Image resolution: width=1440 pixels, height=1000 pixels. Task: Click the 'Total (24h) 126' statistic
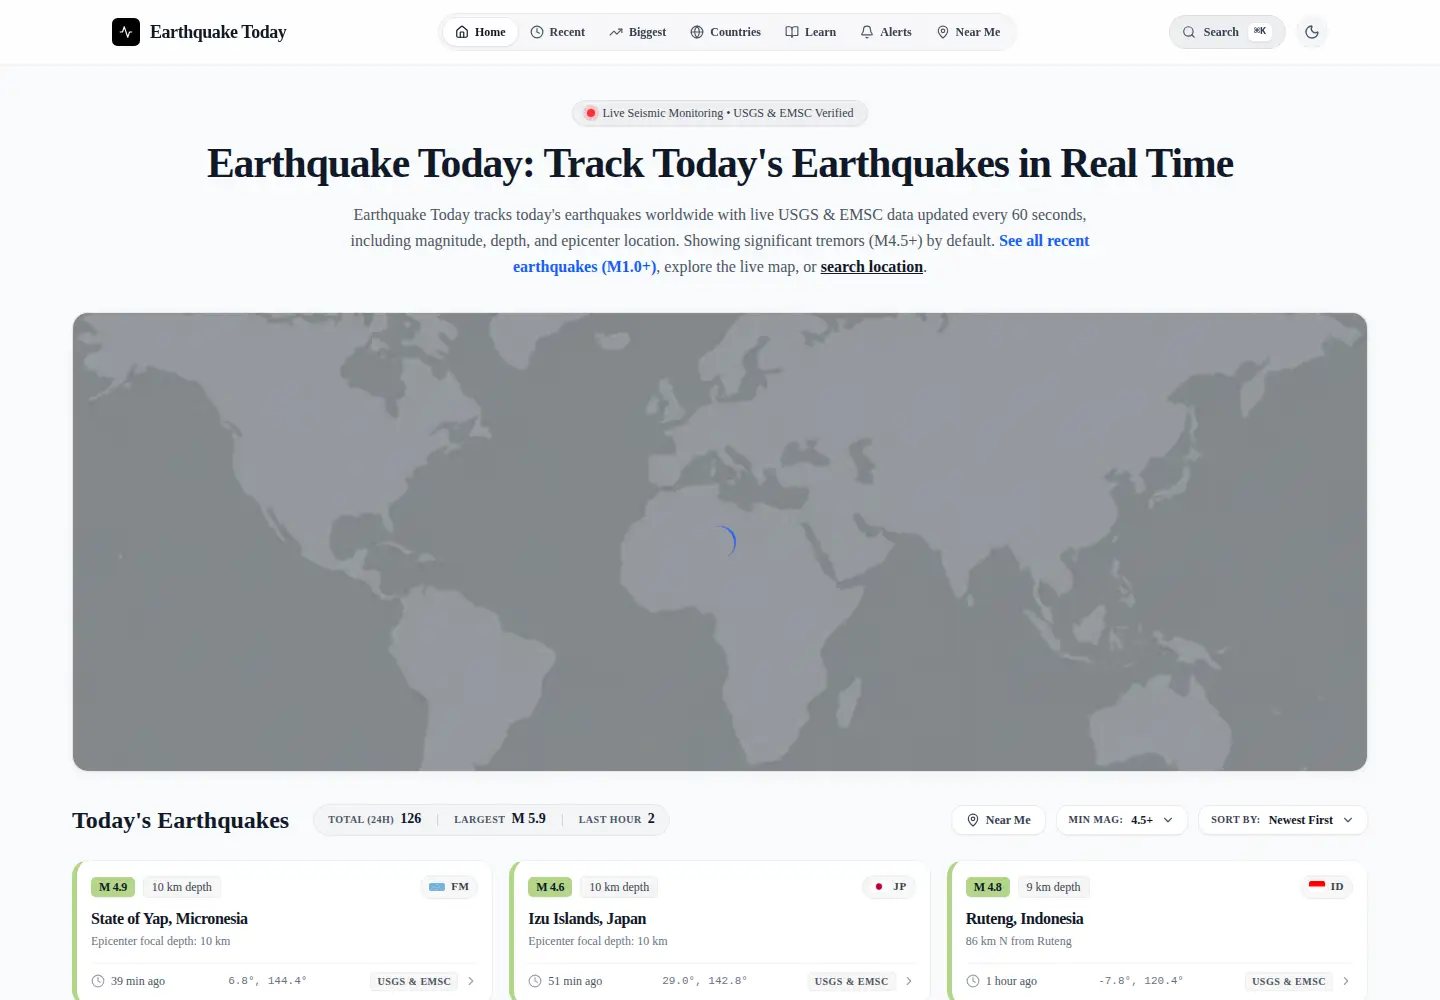[375, 819]
